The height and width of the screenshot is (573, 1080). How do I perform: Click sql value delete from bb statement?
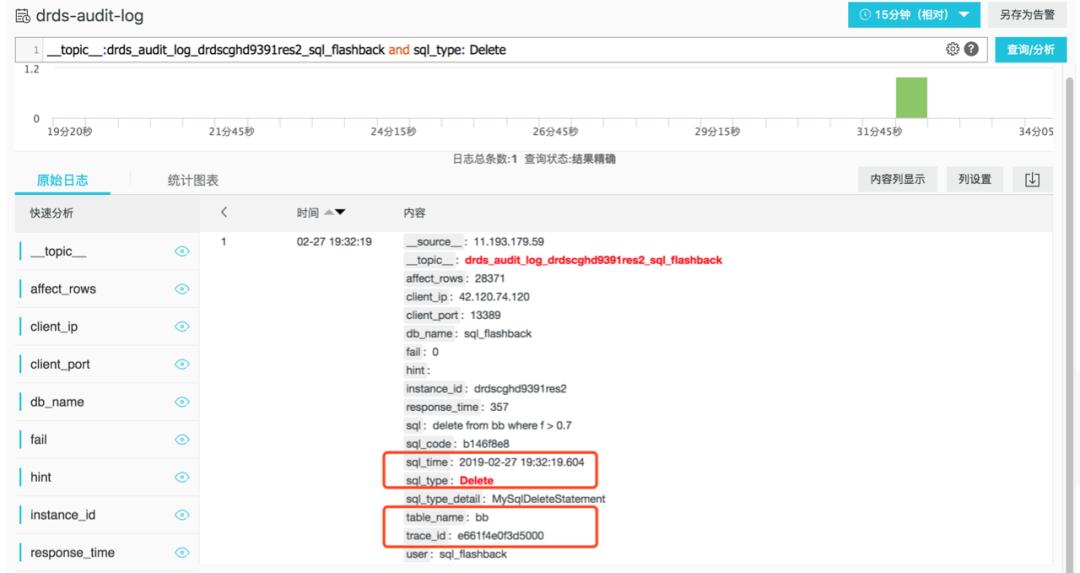point(502,426)
